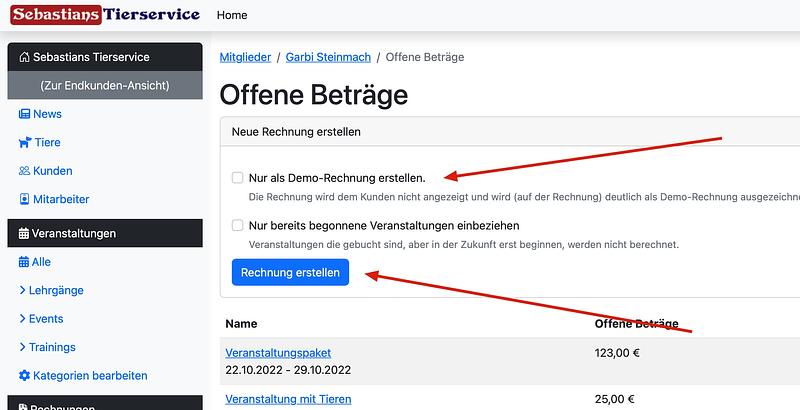Image resolution: width=800 pixels, height=410 pixels.
Task: Open the Veranstaltungspaket link
Action: [x=278, y=352]
